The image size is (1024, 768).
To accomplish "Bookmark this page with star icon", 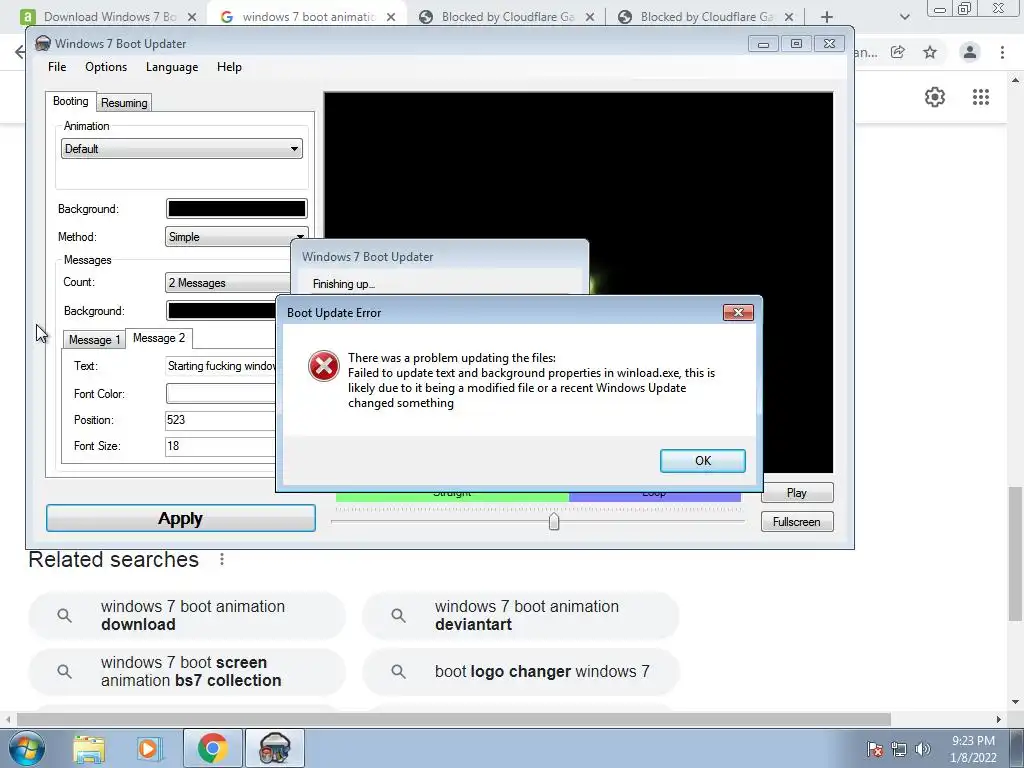I will pos(930,52).
